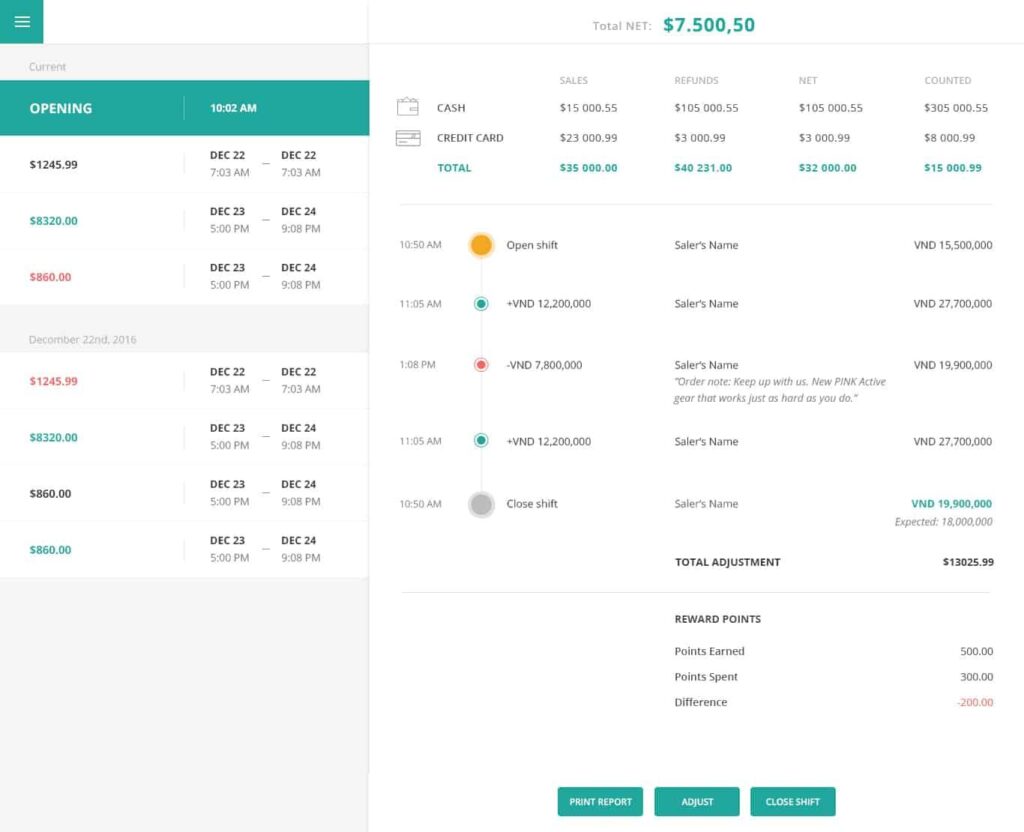Open red $1245.99 shift under December 22nd
1024x832 pixels.
pyautogui.click(x=184, y=381)
